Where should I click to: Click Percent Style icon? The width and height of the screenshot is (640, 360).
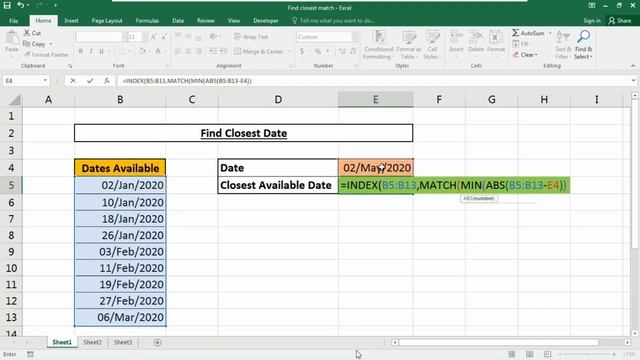[318, 51]
